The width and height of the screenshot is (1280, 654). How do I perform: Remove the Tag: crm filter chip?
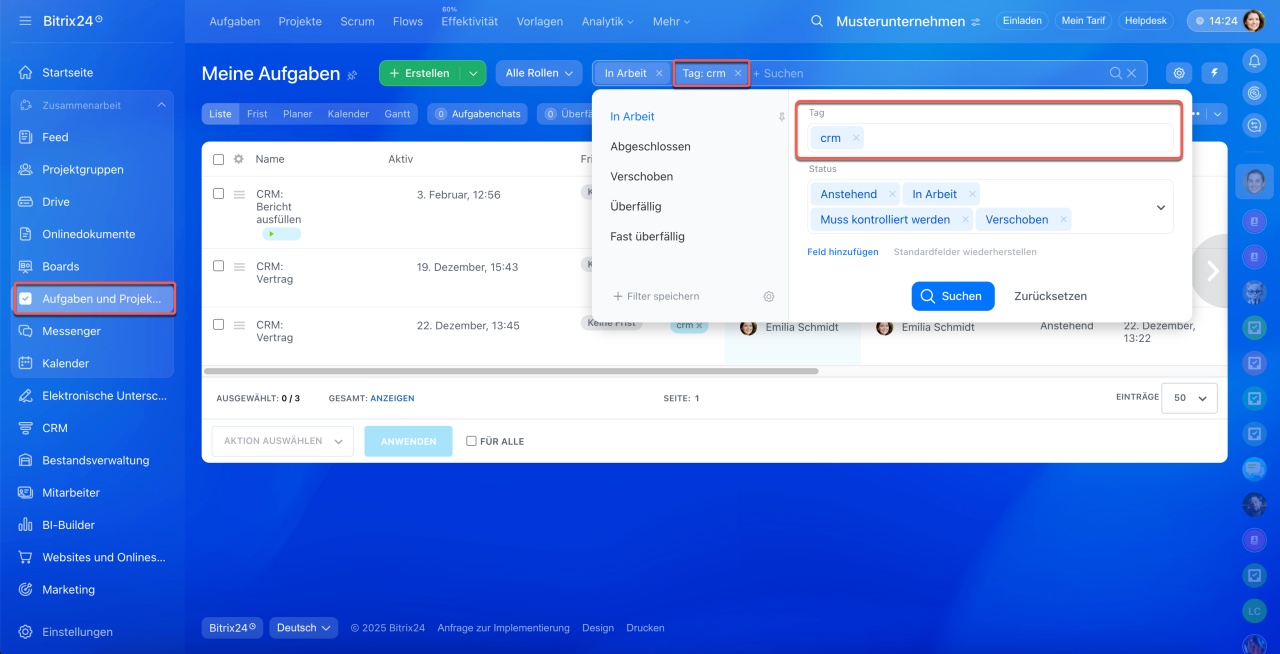(x=738, y=73)
